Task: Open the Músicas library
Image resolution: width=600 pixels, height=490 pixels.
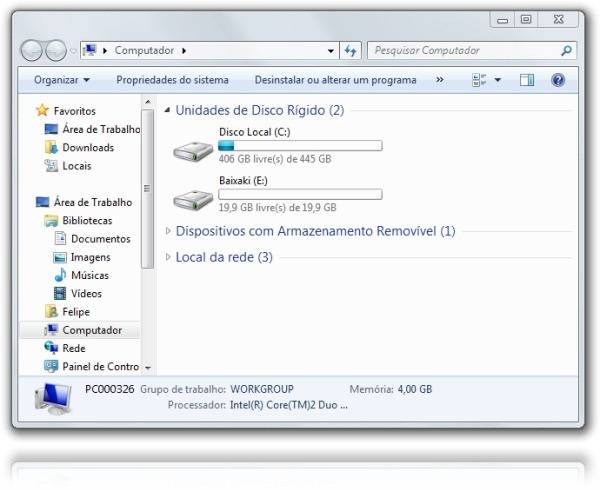Action: pos(81,275)
